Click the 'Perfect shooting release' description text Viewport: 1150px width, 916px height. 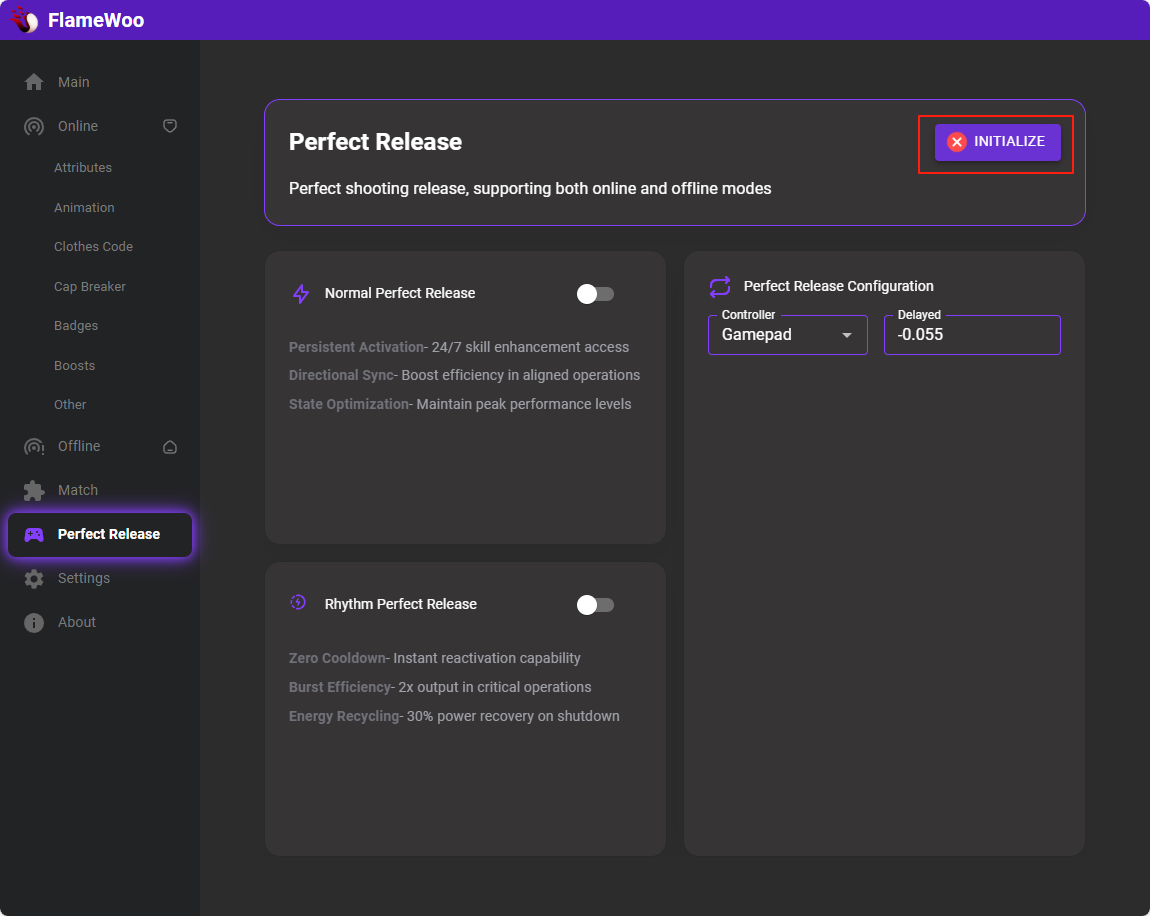coord(530,189)
